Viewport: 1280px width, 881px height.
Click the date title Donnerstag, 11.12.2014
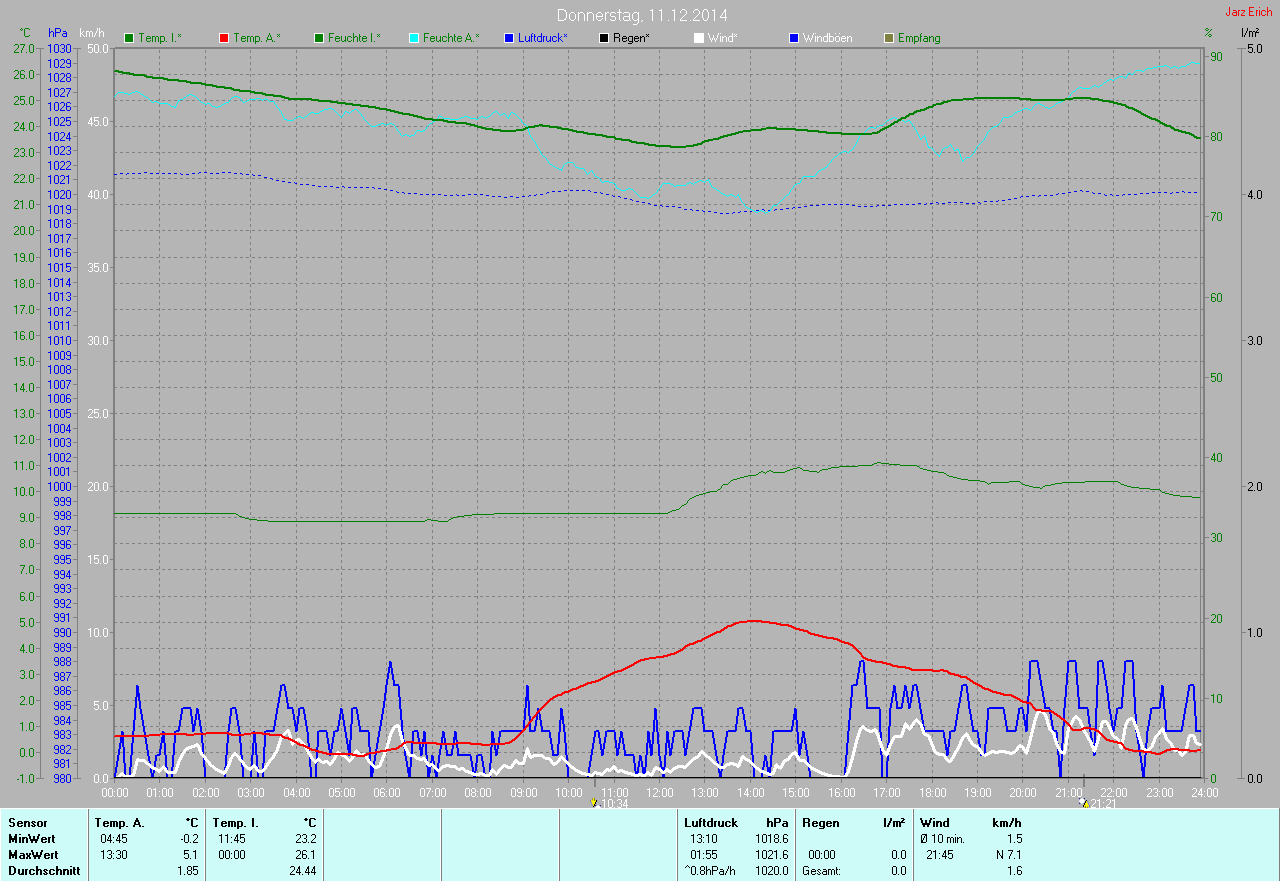(642, 15)
